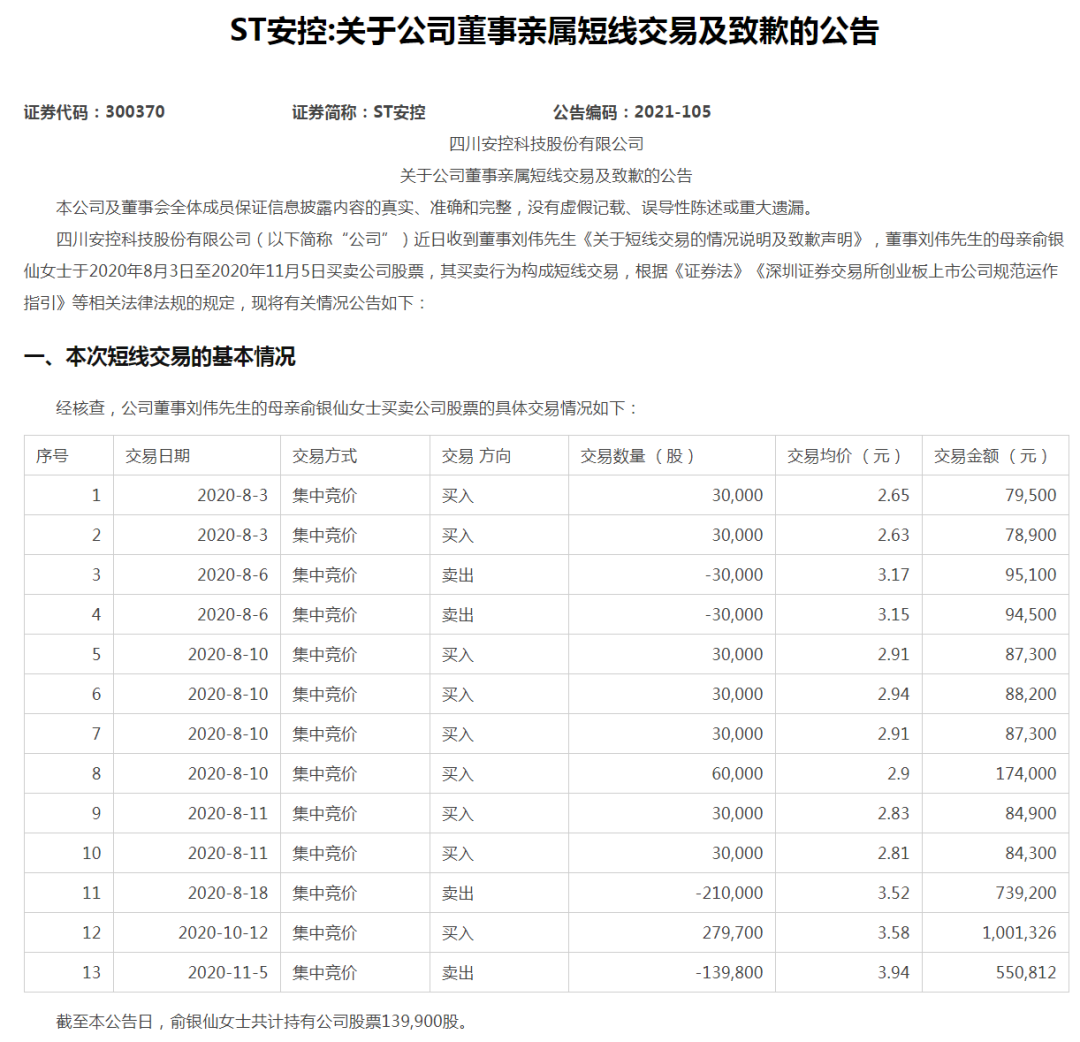
Task: Click sequence number '8' in the first column
Action: click(96, 774)
